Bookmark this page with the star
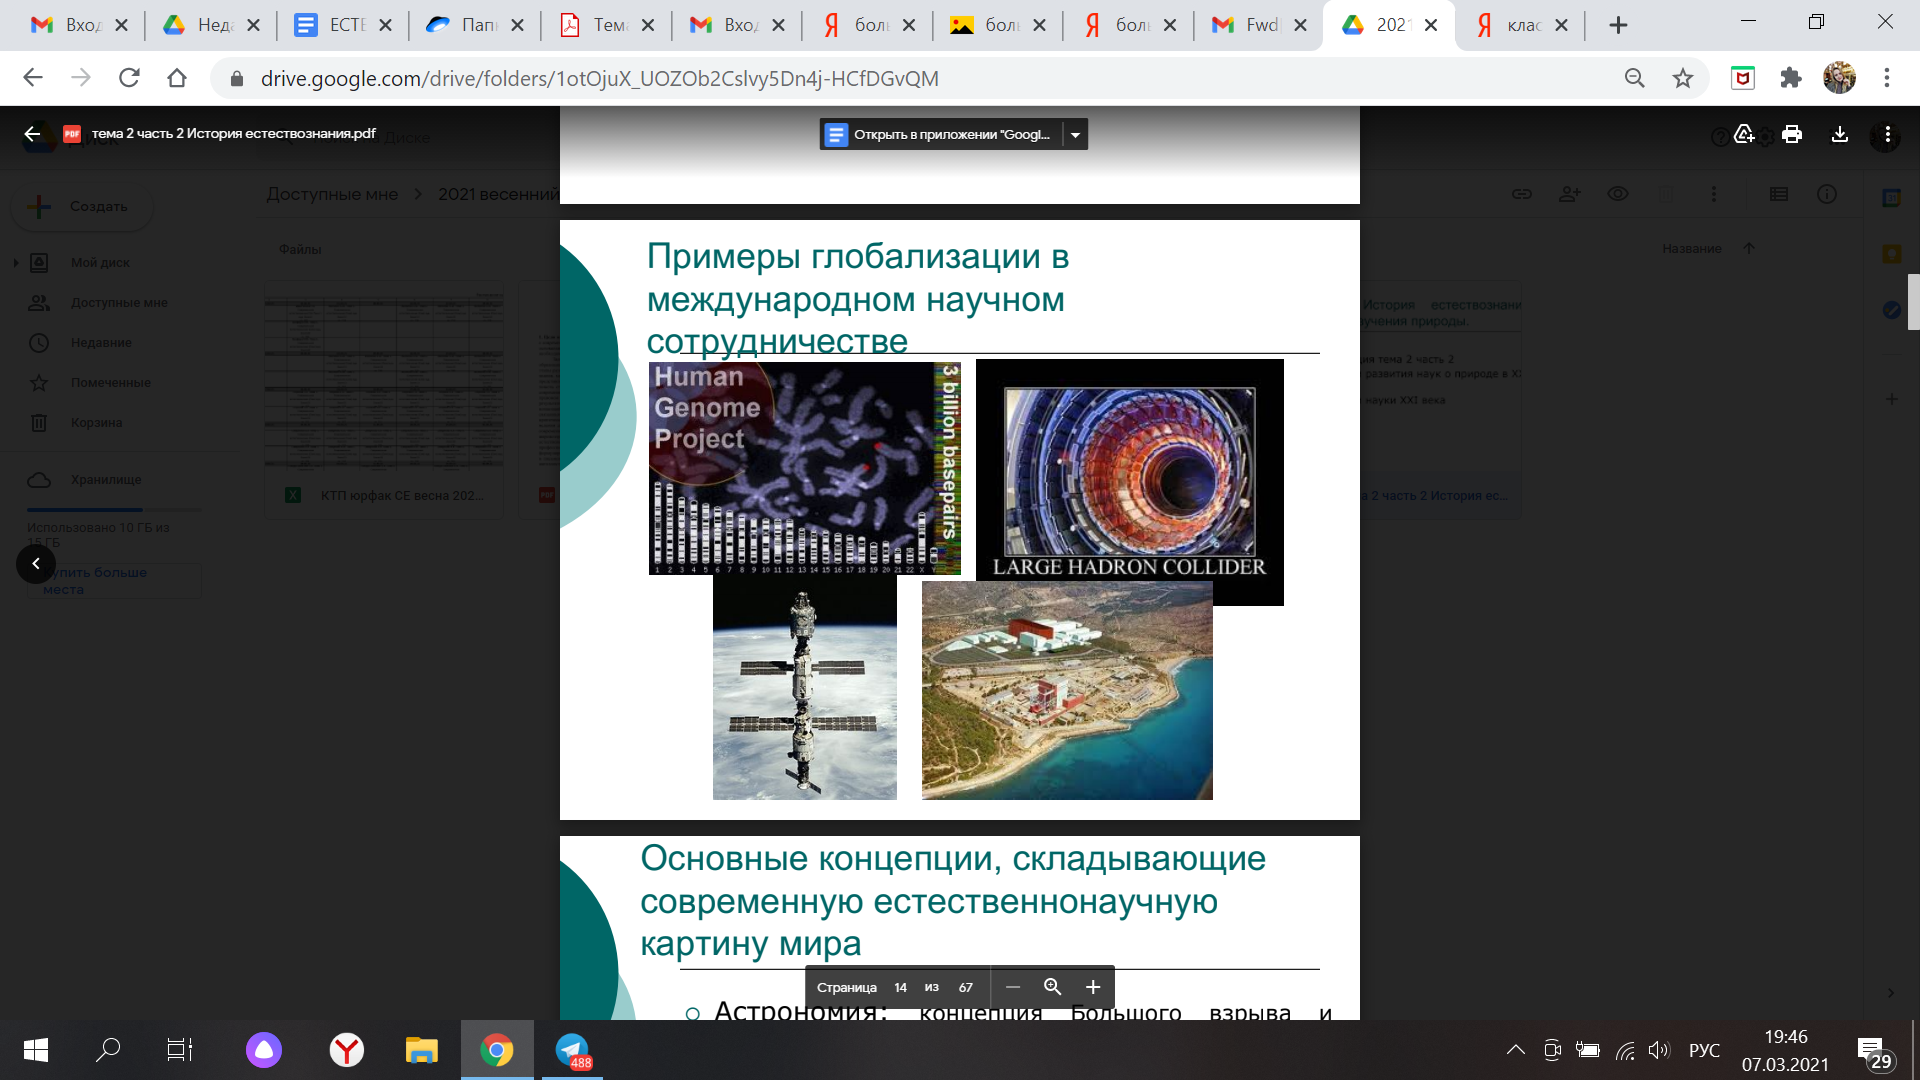Viewport: 1920px width, 1080px height. pos(1683,78)
